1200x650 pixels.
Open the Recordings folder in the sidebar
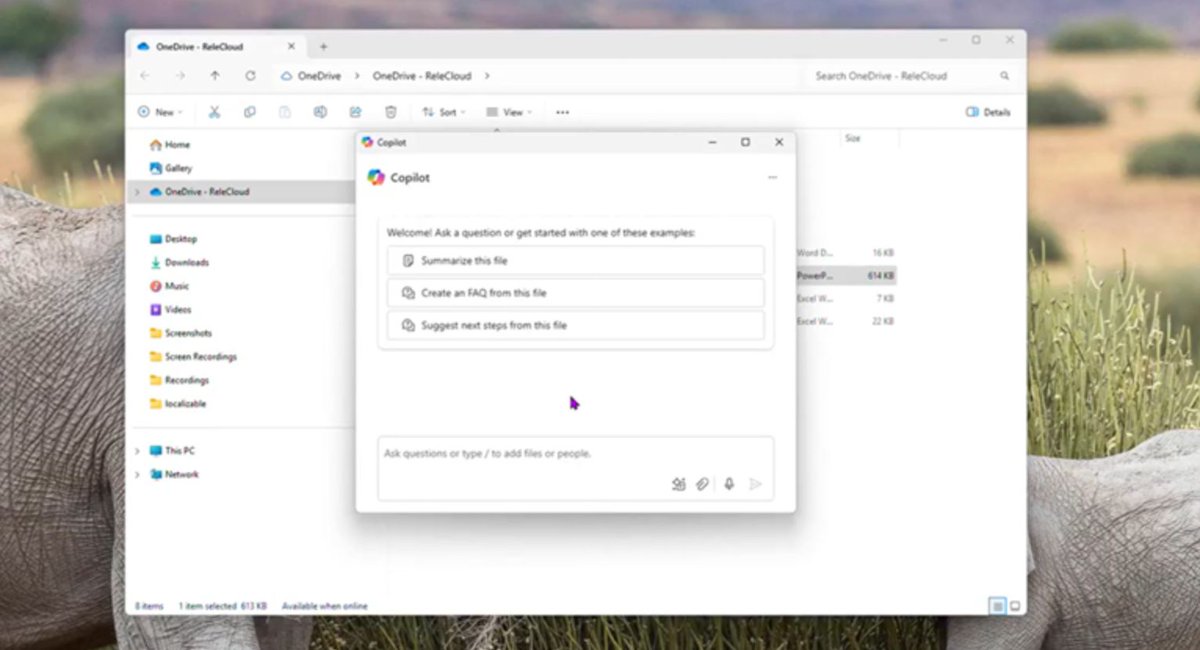[x=178, y=380]
